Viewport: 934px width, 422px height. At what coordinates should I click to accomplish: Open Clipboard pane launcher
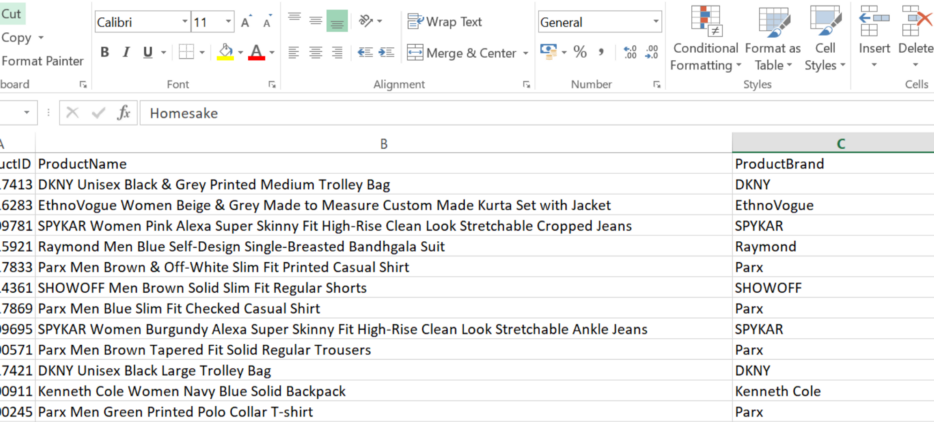tap(82, 84)
